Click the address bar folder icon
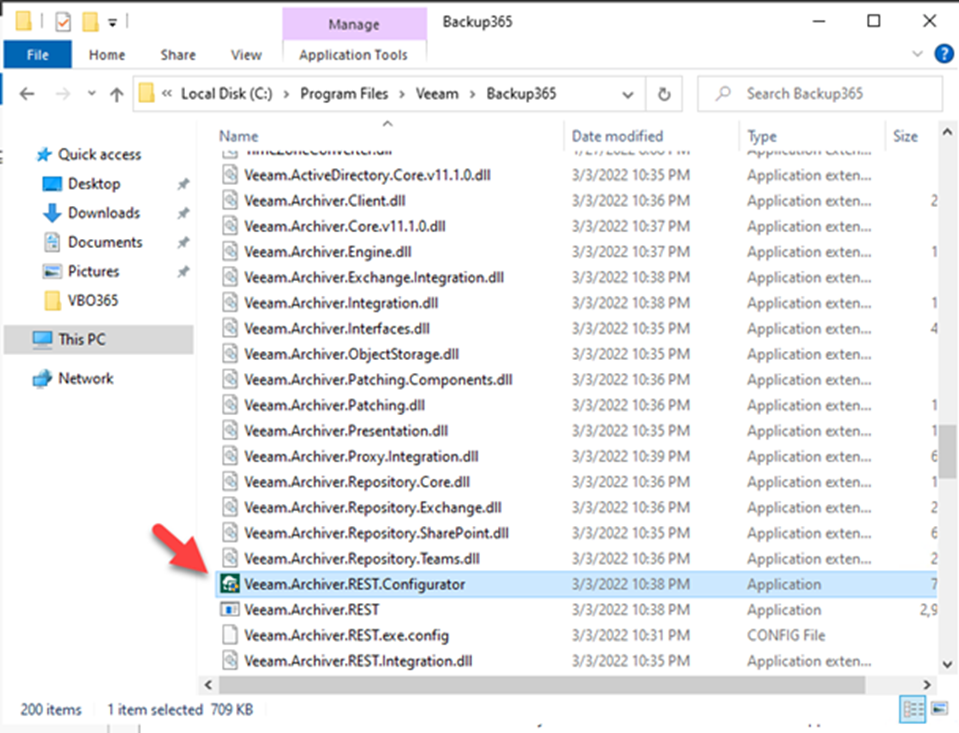959x733 pixels. point(147,94)
